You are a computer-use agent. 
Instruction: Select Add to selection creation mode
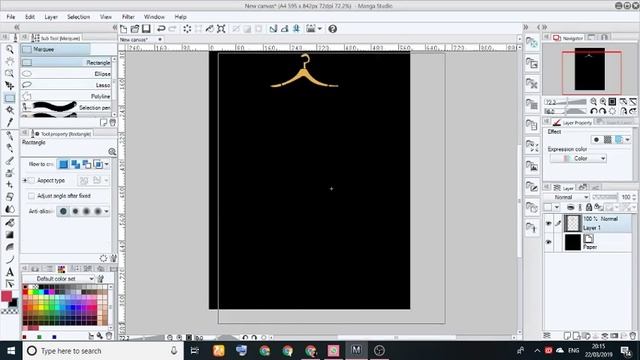[75, 164]
